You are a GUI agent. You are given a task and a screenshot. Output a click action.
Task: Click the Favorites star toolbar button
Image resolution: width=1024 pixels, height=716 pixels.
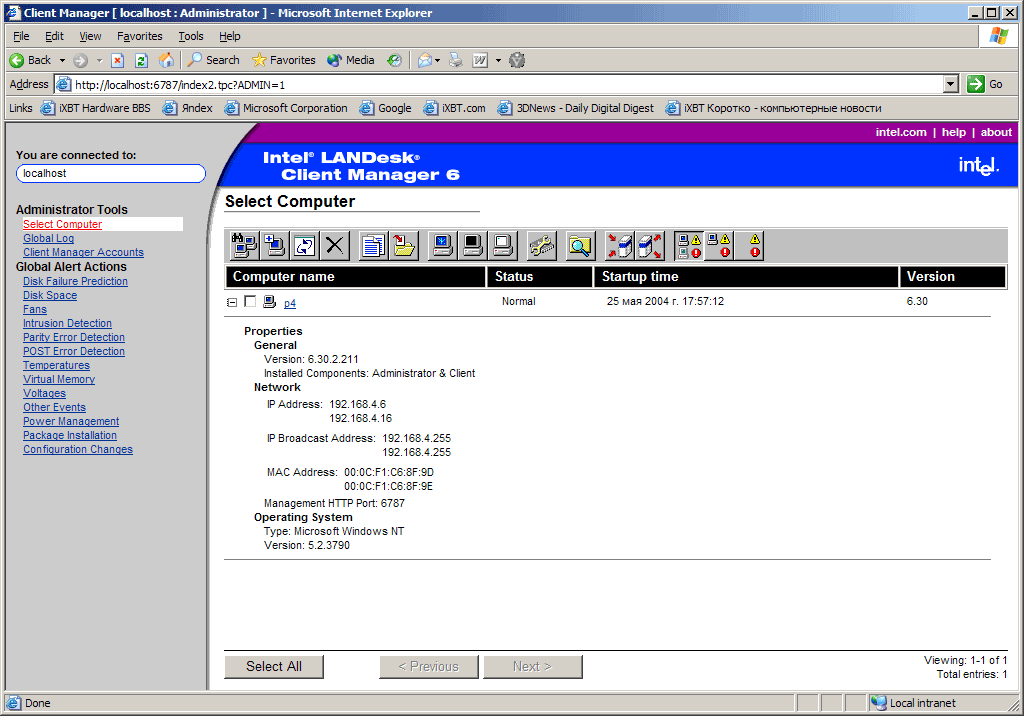point(283,60)
